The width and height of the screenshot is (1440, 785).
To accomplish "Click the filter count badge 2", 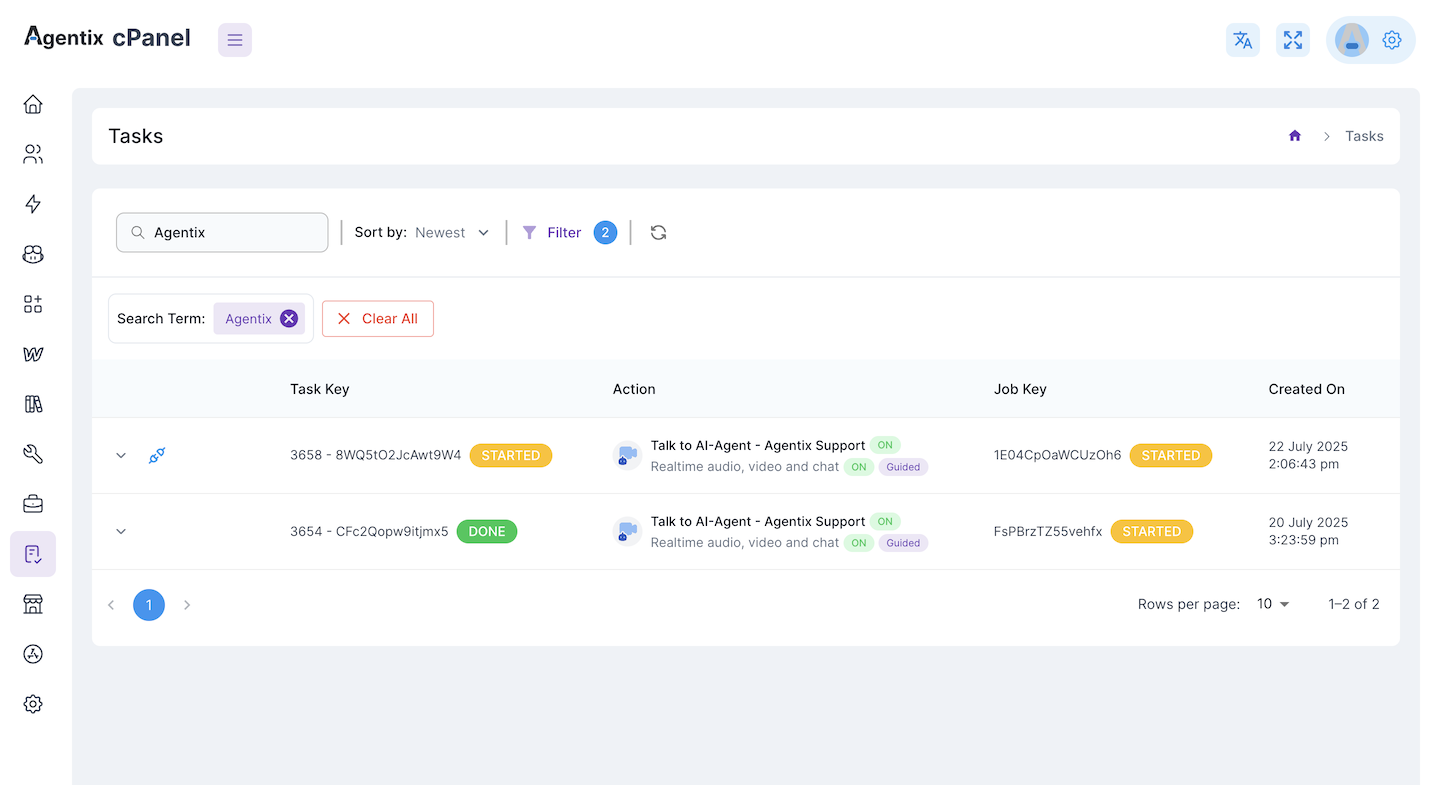I will point(605,232).
